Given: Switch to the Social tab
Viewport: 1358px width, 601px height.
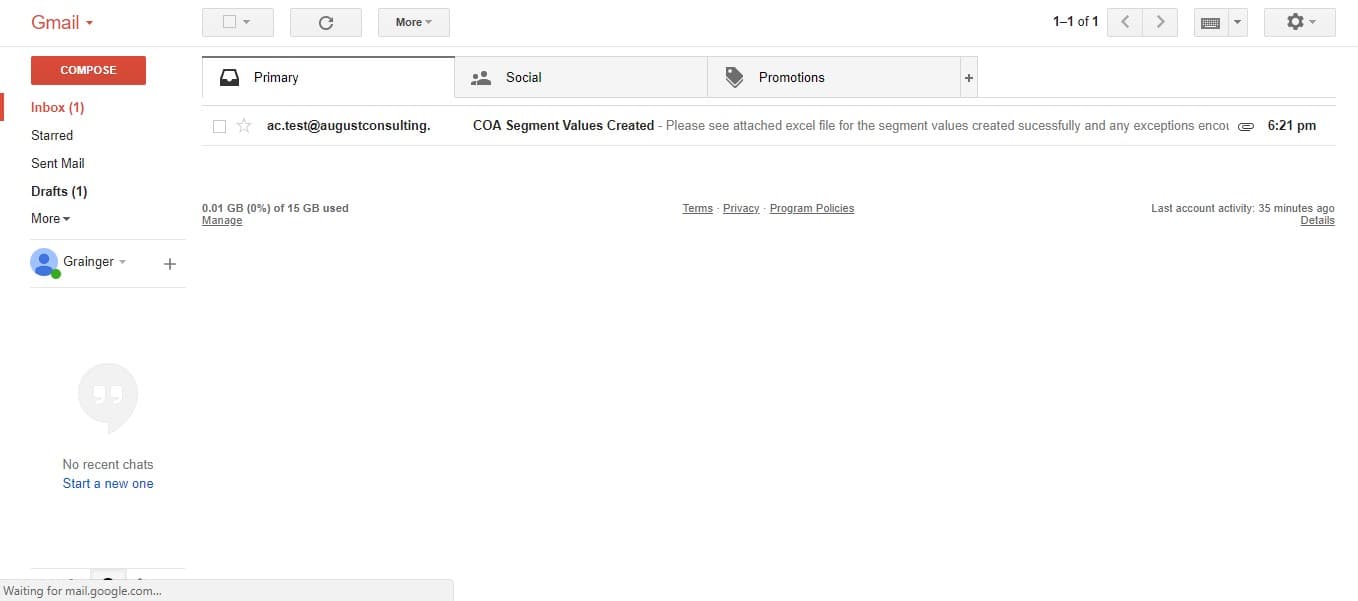Looking at the screenshot, I should (x=581, y=77).
